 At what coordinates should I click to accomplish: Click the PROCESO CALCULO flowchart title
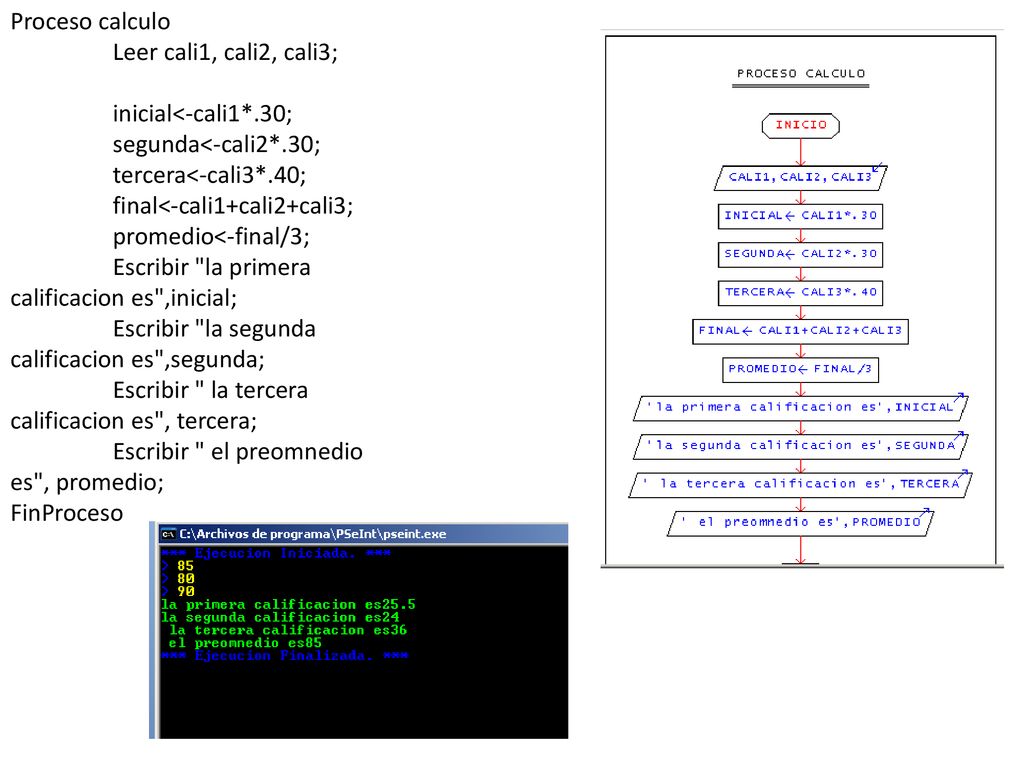pos(801,74)
